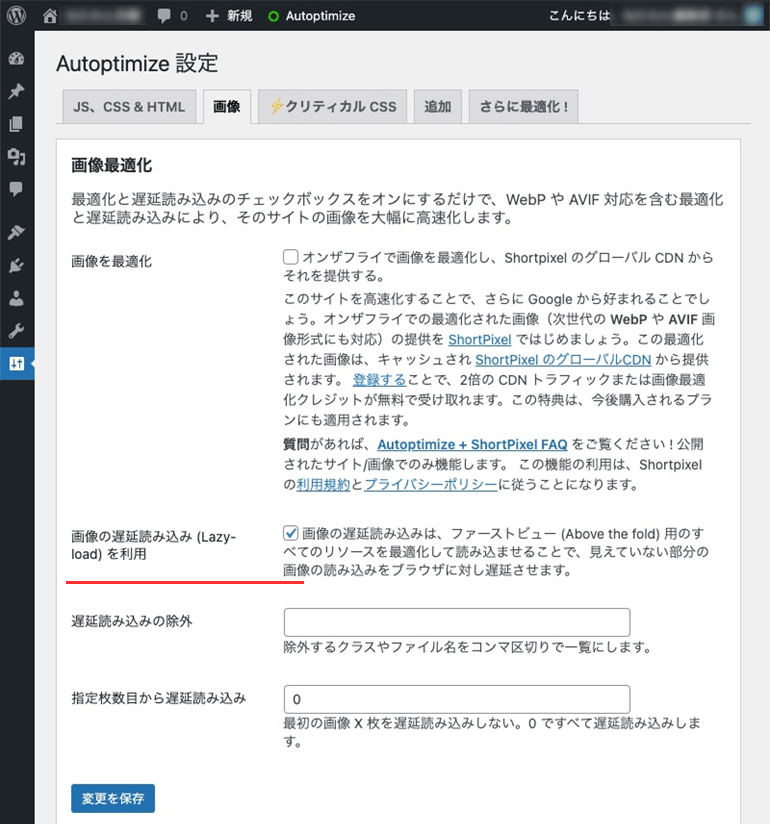Open Plugins sidebar icon
This screenshot has width=770, height=824.
pyautogui.click(x=16, y=265)
